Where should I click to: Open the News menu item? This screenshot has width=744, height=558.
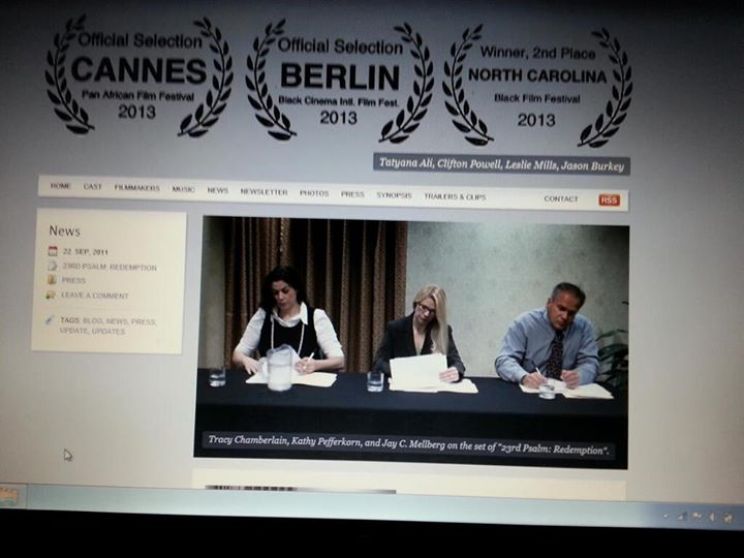218,190
